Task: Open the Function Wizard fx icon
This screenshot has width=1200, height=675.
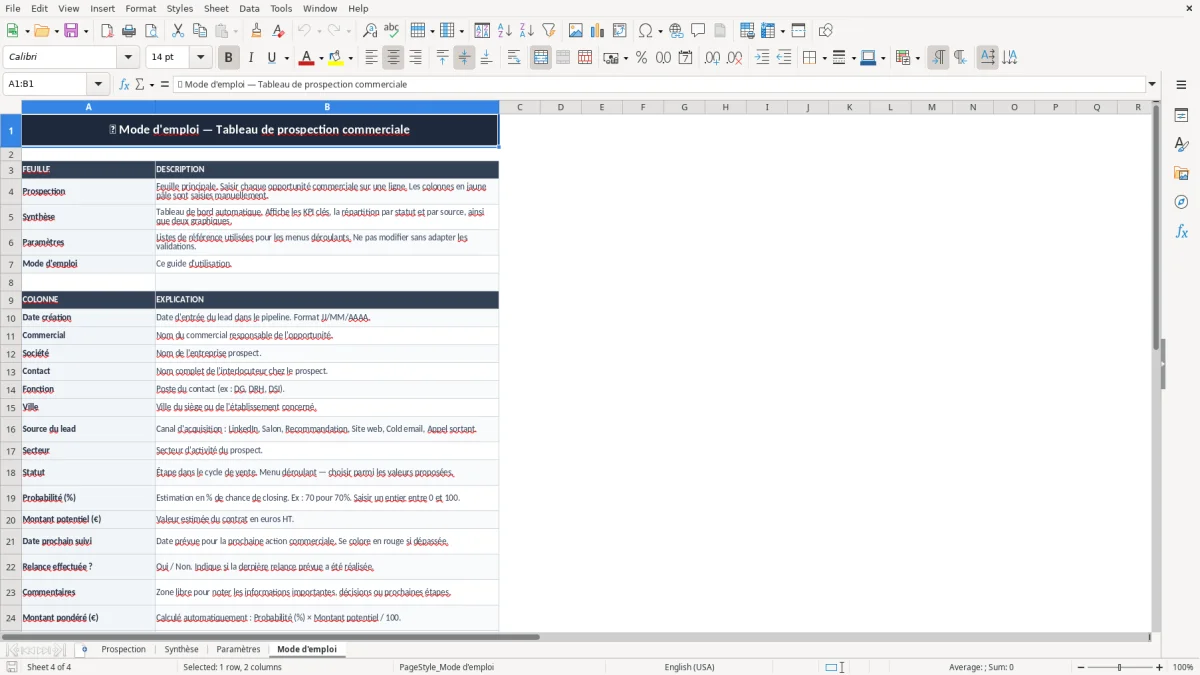Action: (x=124, y=84)
